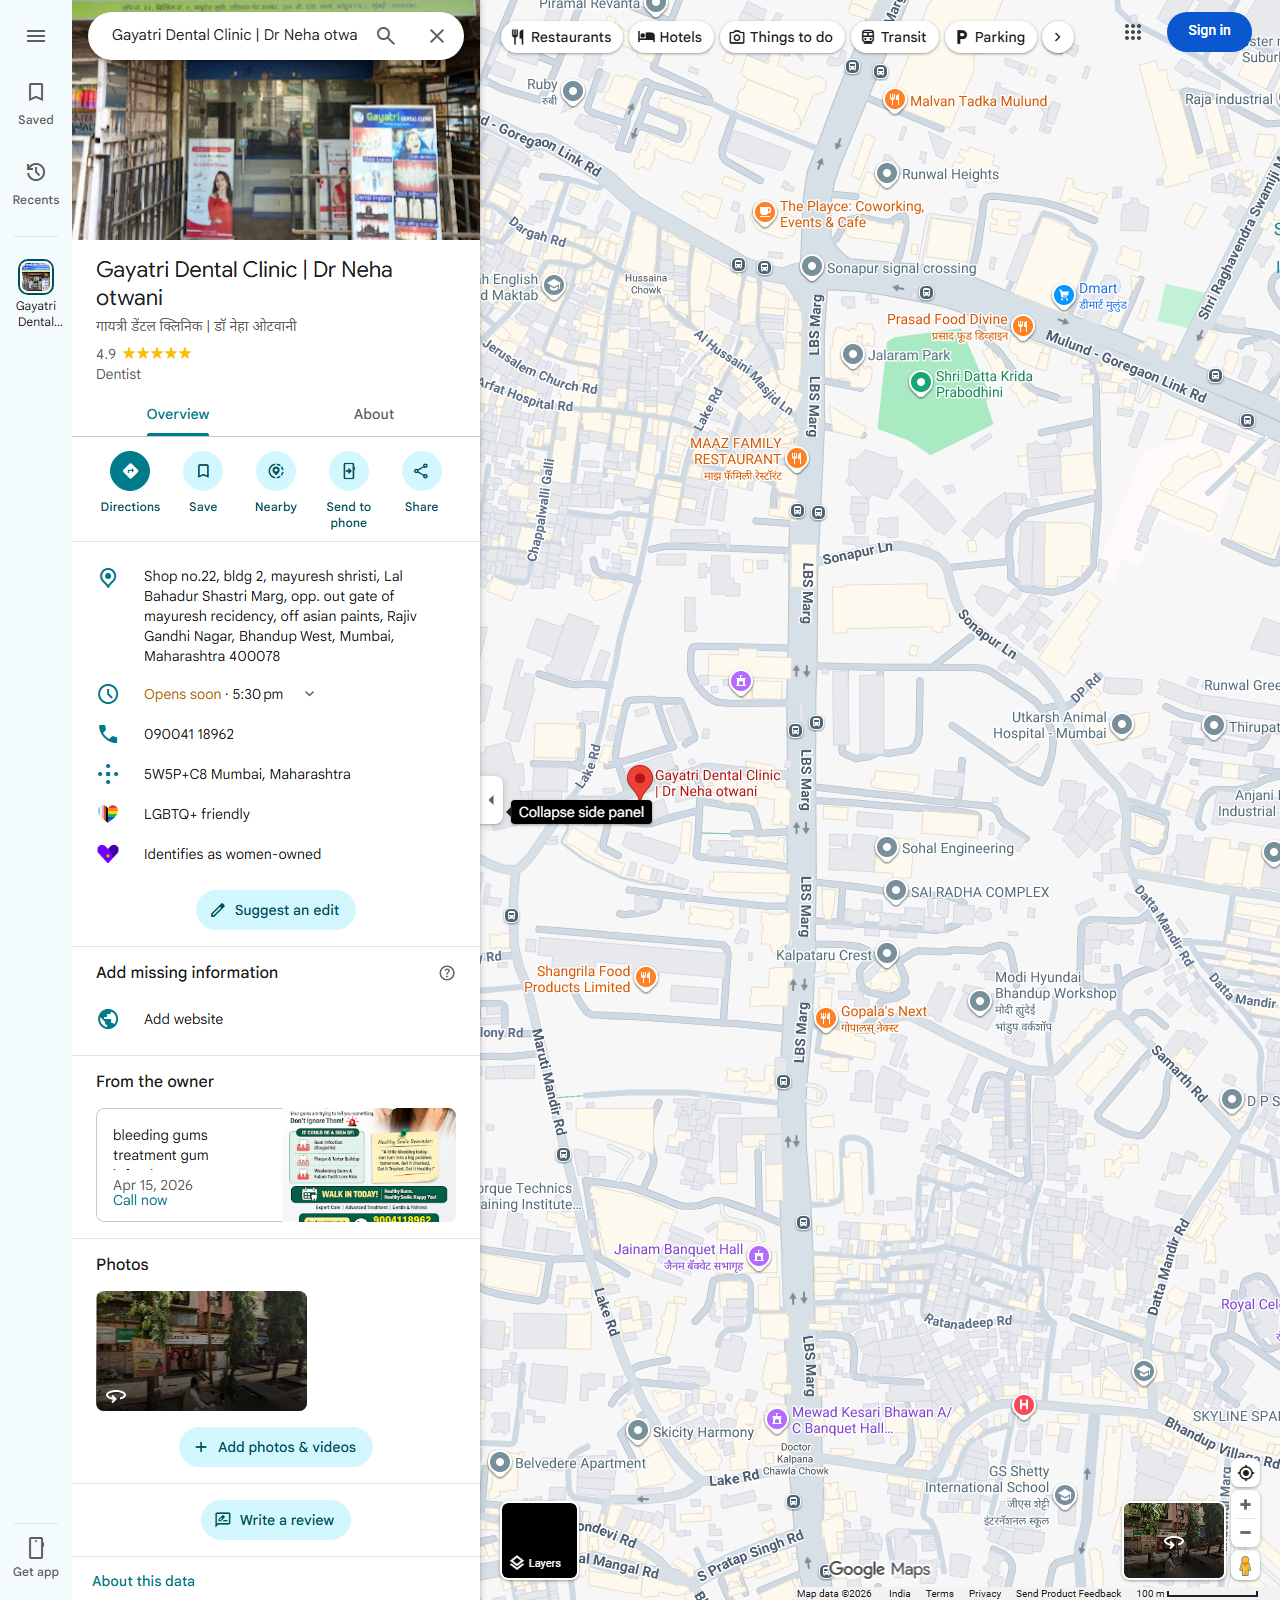Select Jainam Banquet Hall marker
This screenshot has width=1280, height=1600.
(759, 1256)
